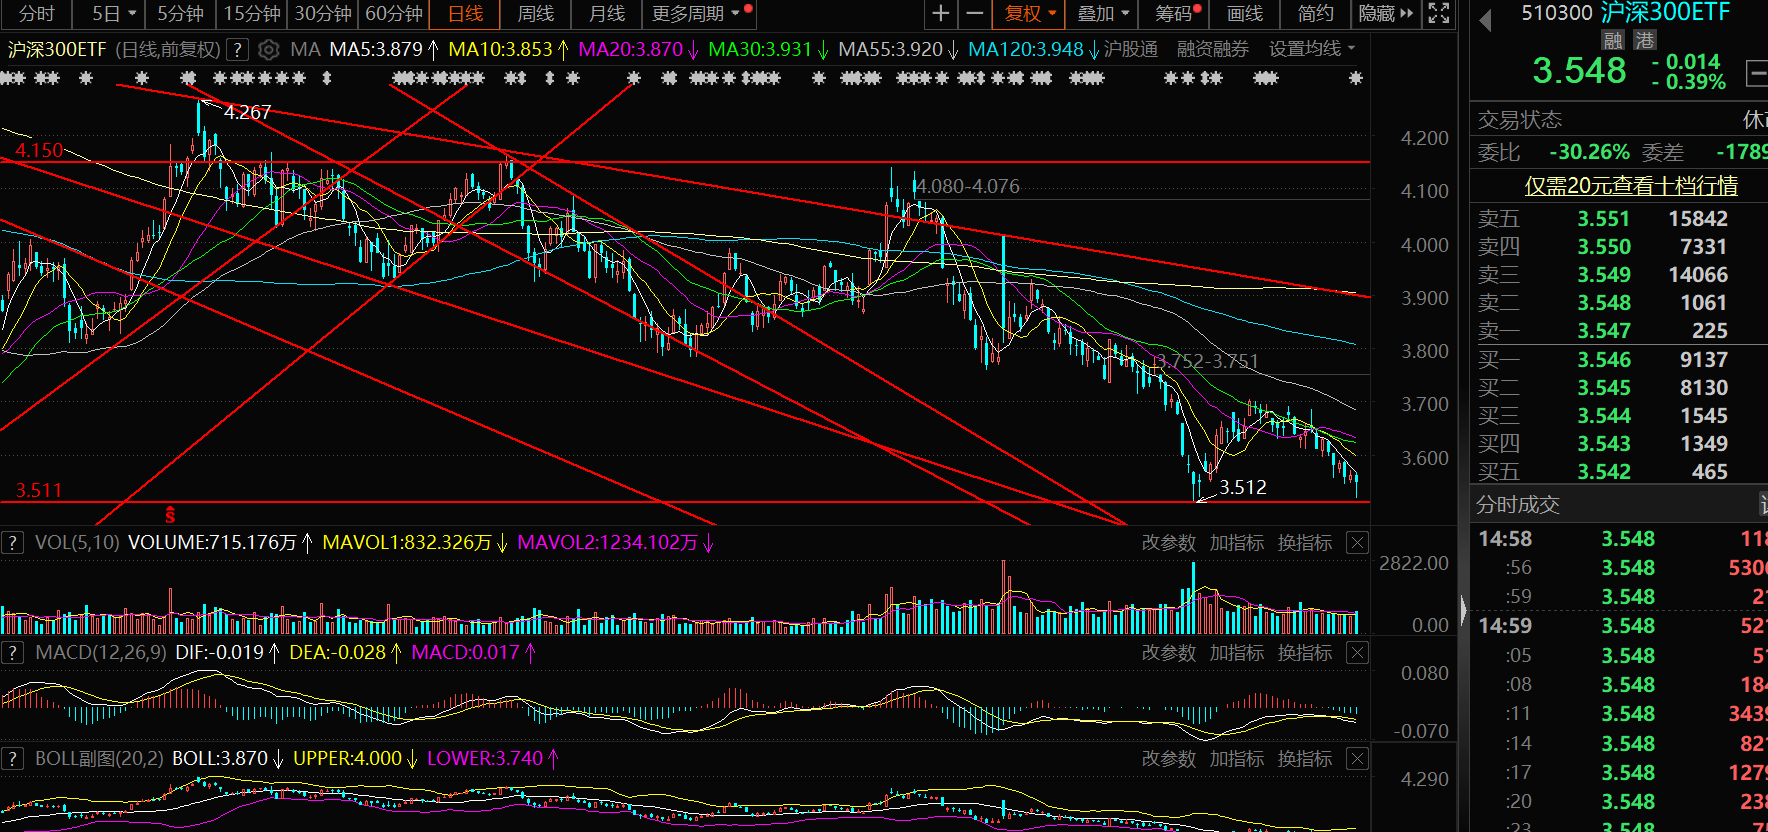Click 沪股通 label
Viewport: 1768px width, 832px height.
[x=1131, y=49]
